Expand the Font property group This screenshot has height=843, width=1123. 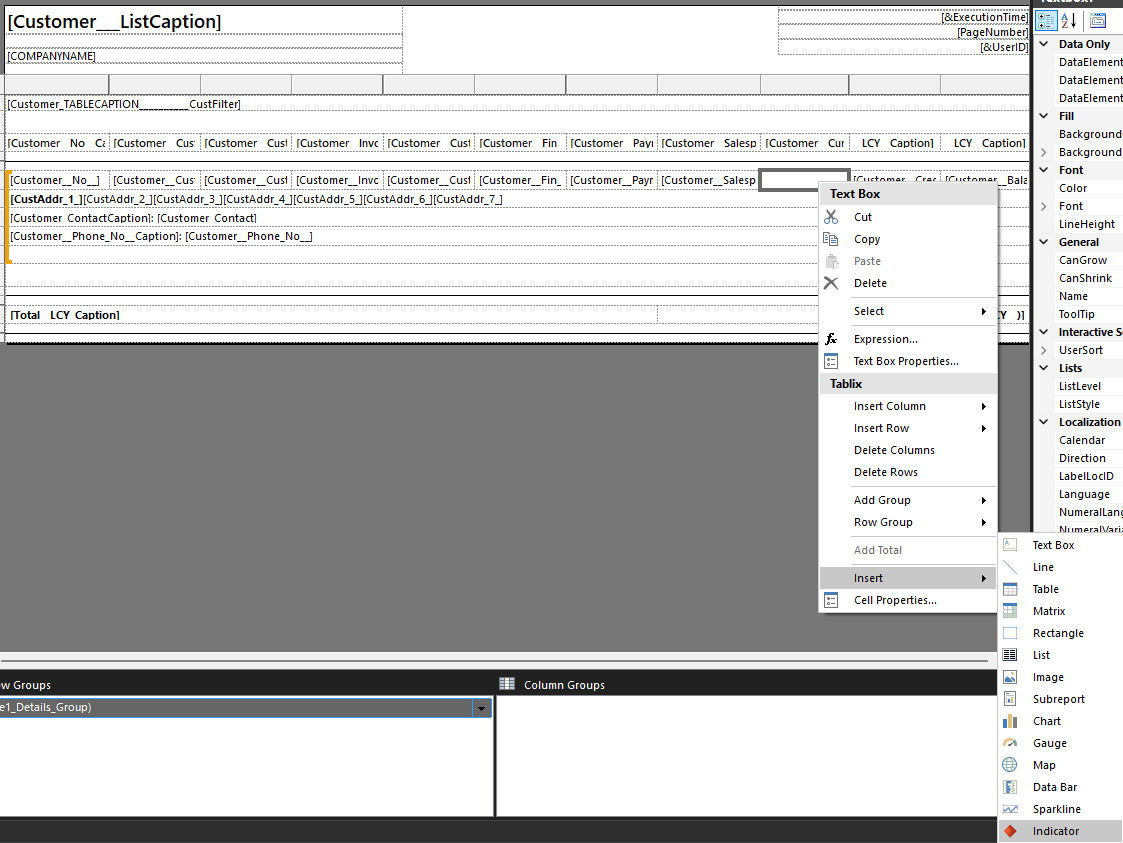pyautogui.click(x=1046, y=169)
